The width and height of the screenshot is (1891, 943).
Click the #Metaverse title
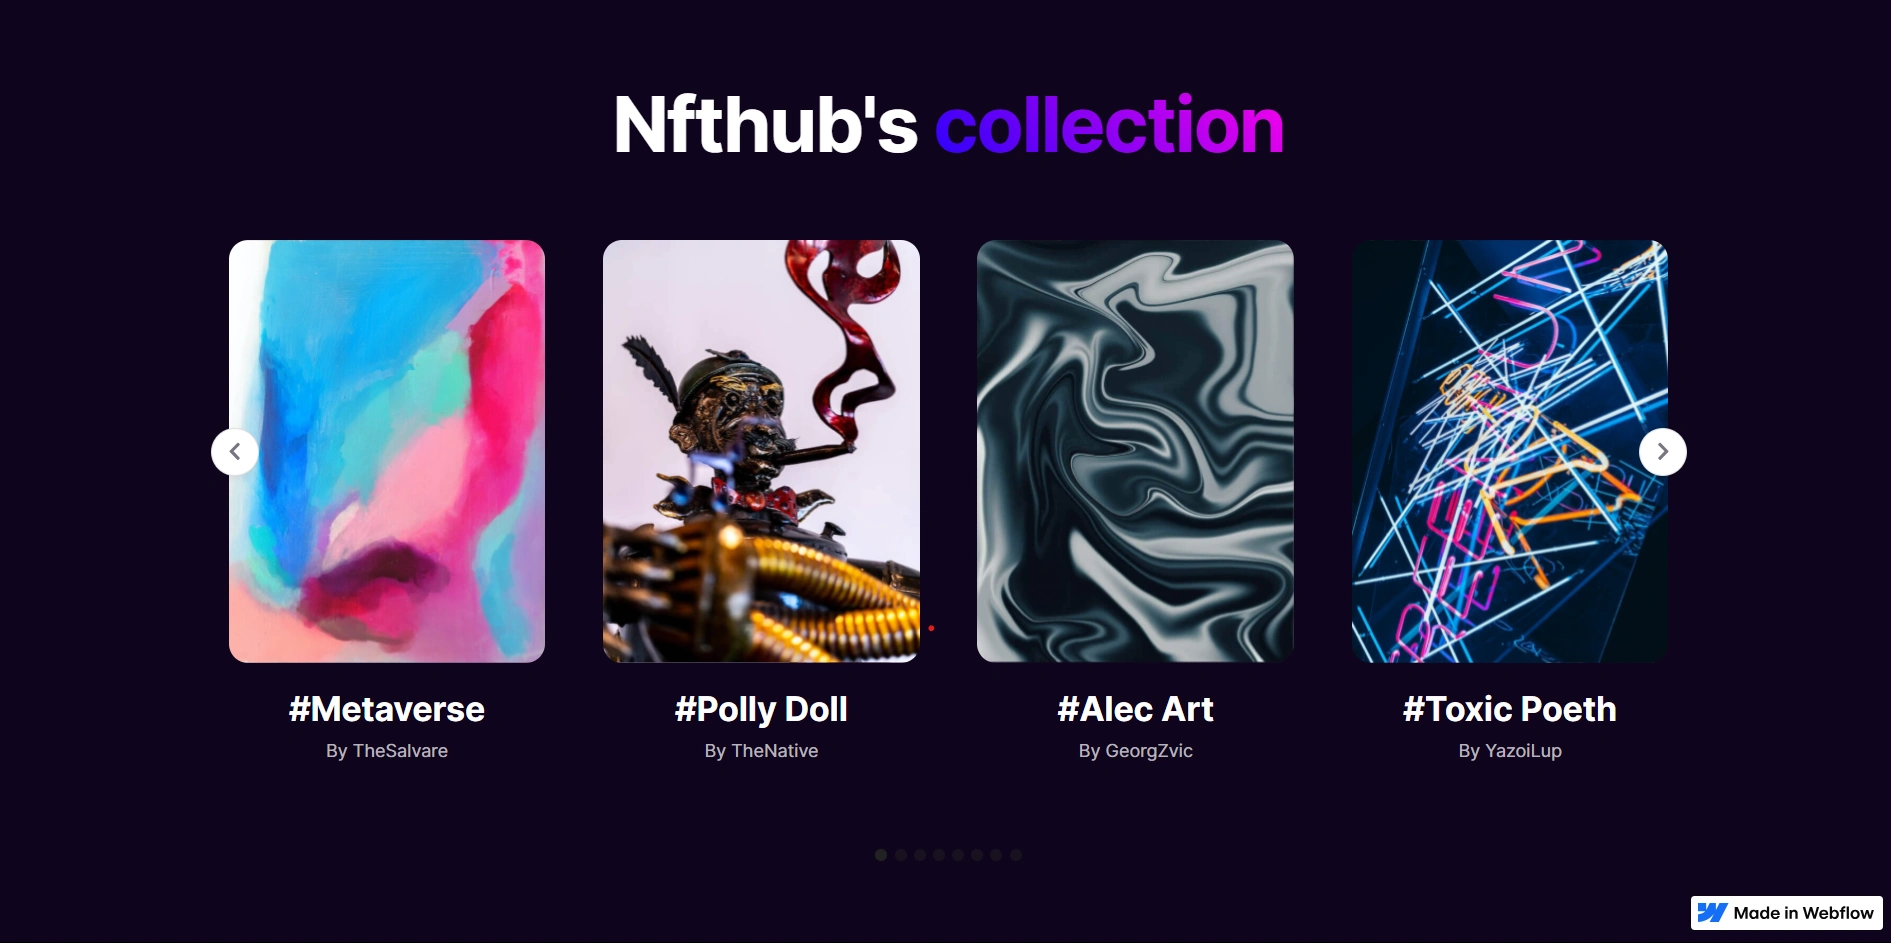point(387,709)
